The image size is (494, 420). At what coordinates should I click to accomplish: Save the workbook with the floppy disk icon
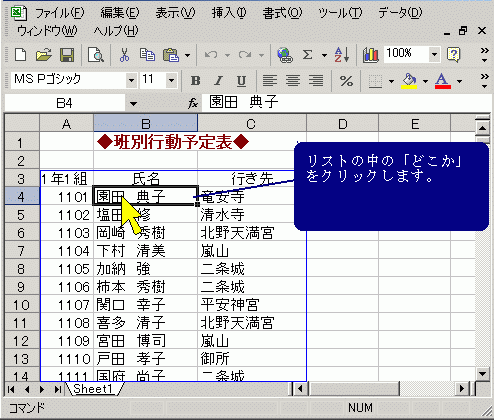pyautogui.click(x=67, y=55)
